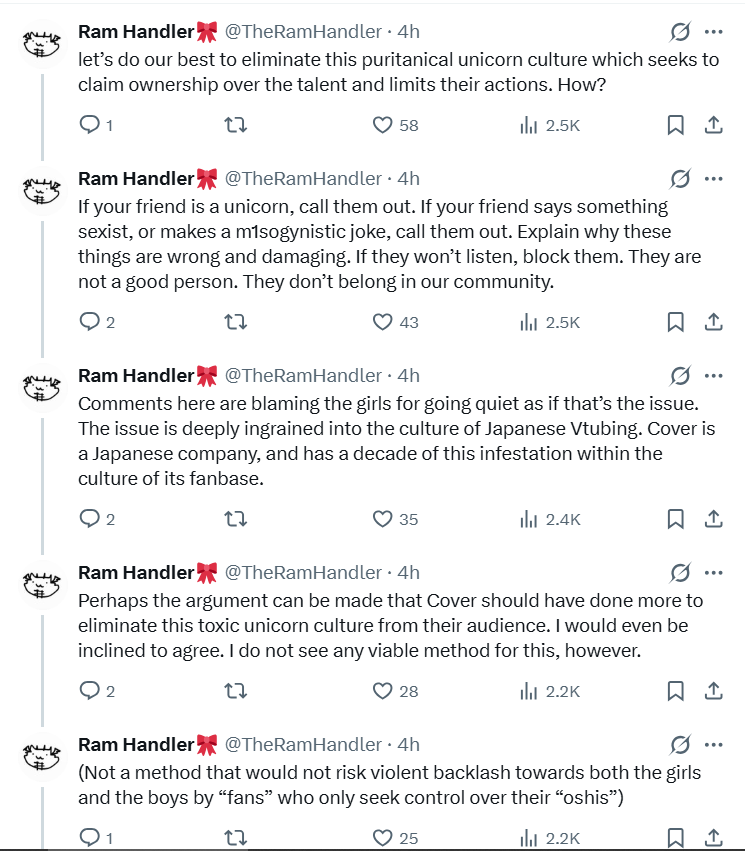The width and height of the screenshot is (745, 851).
Task: Repost the 'If your friend is a unicorn' tweet
Action: click(235, 322)
